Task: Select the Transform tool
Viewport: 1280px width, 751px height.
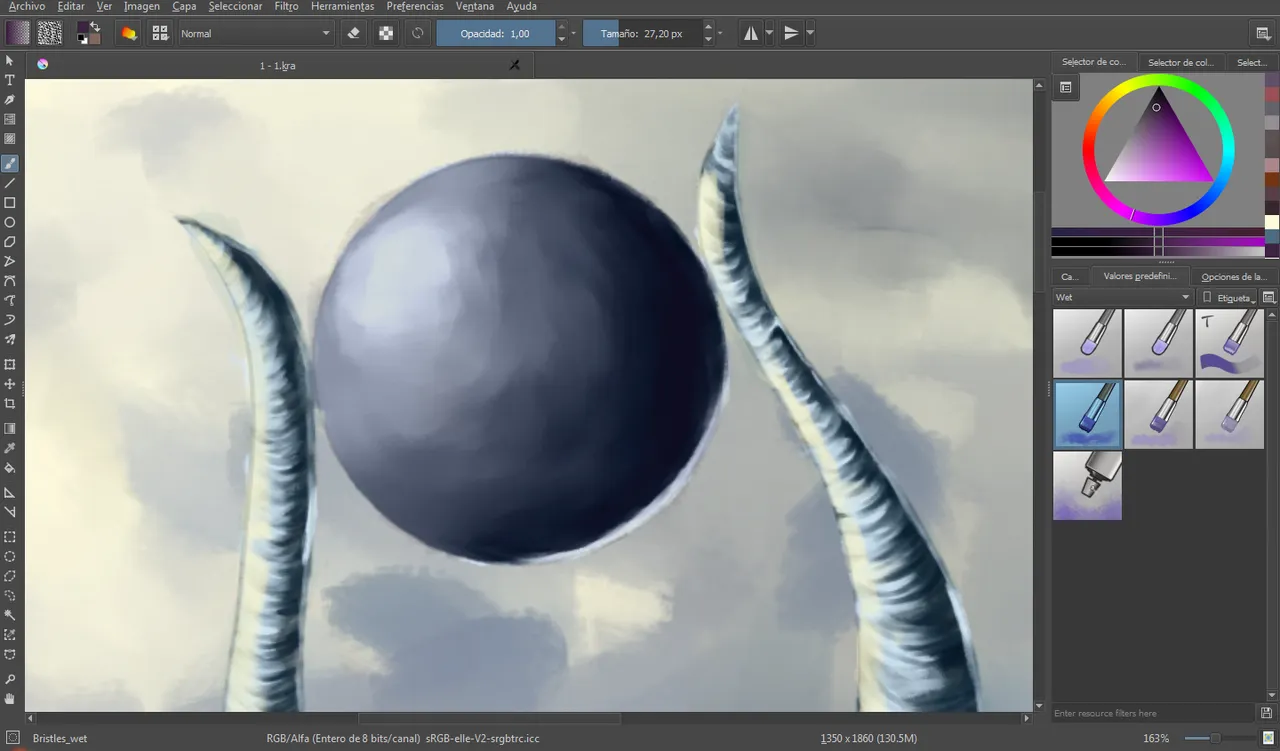Action: (x=10, y=365)
